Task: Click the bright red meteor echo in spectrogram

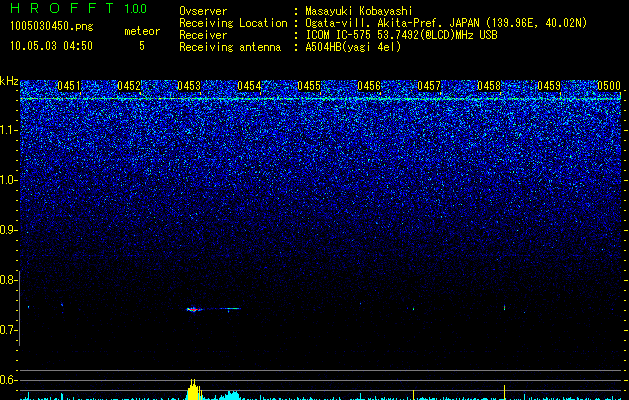Action: [x=193, y=309]
